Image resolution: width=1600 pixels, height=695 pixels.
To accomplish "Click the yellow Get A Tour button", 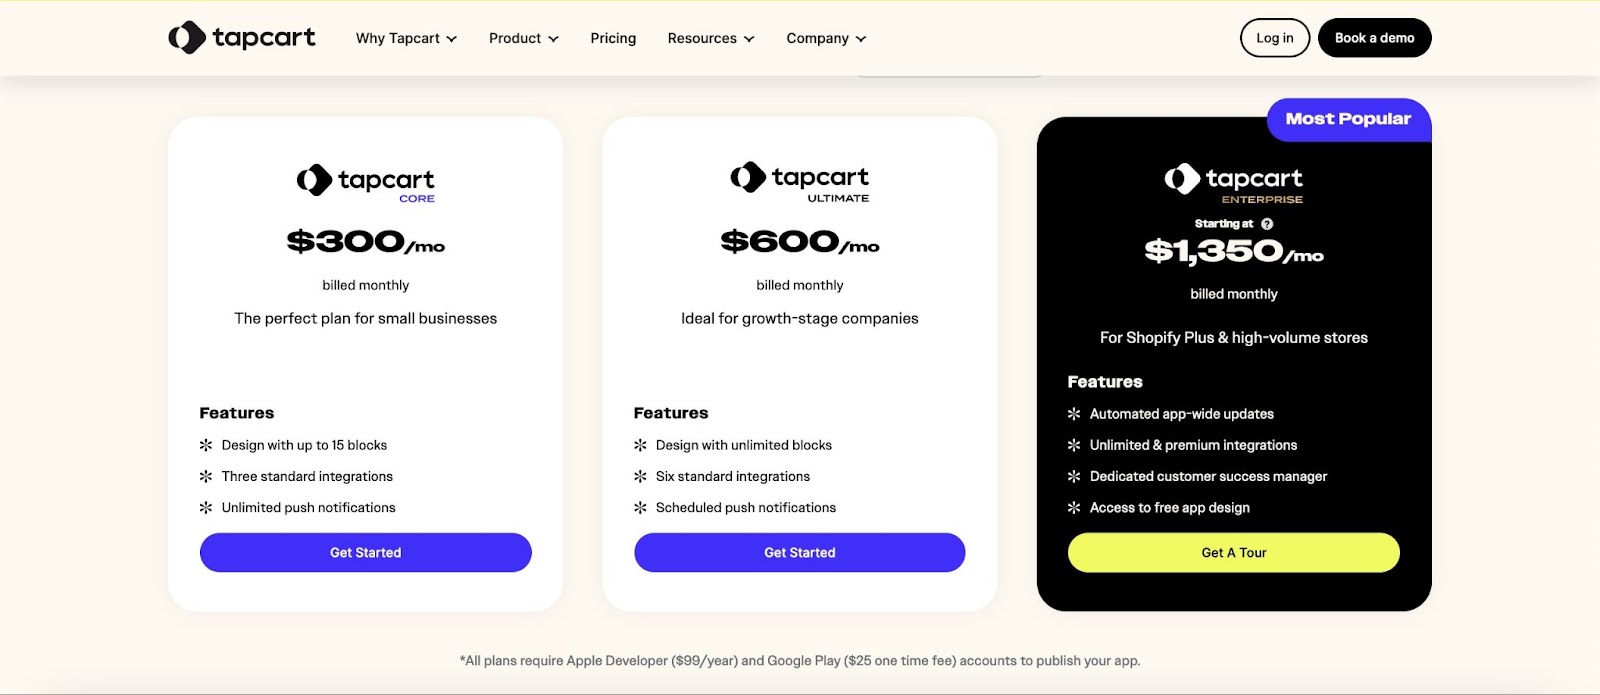I will point(1234,552).
